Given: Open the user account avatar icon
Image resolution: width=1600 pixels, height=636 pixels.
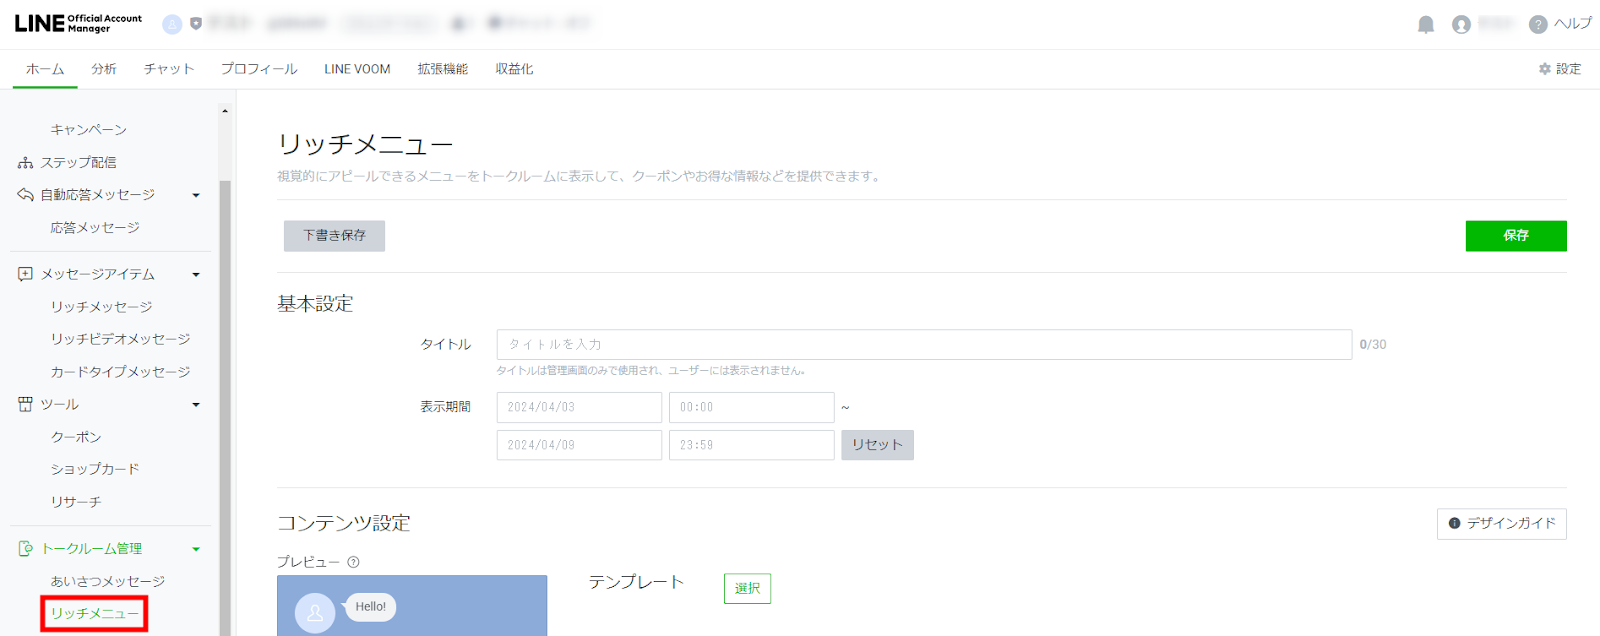Looking at the screenshot, I should tap(1461, 25).
